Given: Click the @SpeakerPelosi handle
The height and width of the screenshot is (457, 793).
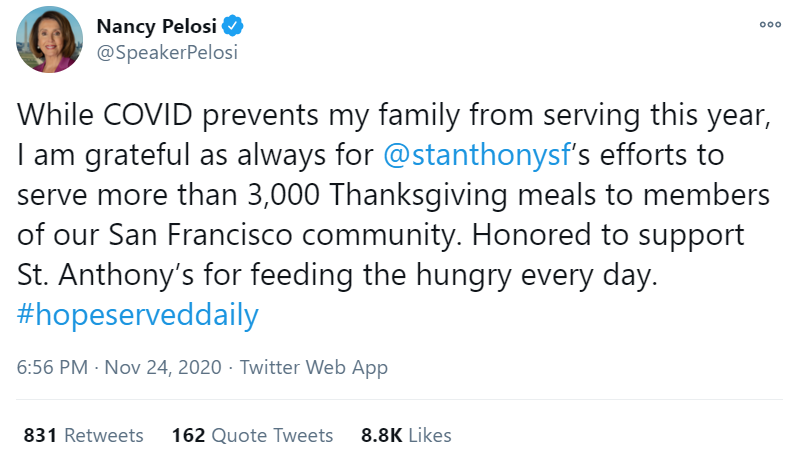Looking at the screenshot, I should 167,52.
